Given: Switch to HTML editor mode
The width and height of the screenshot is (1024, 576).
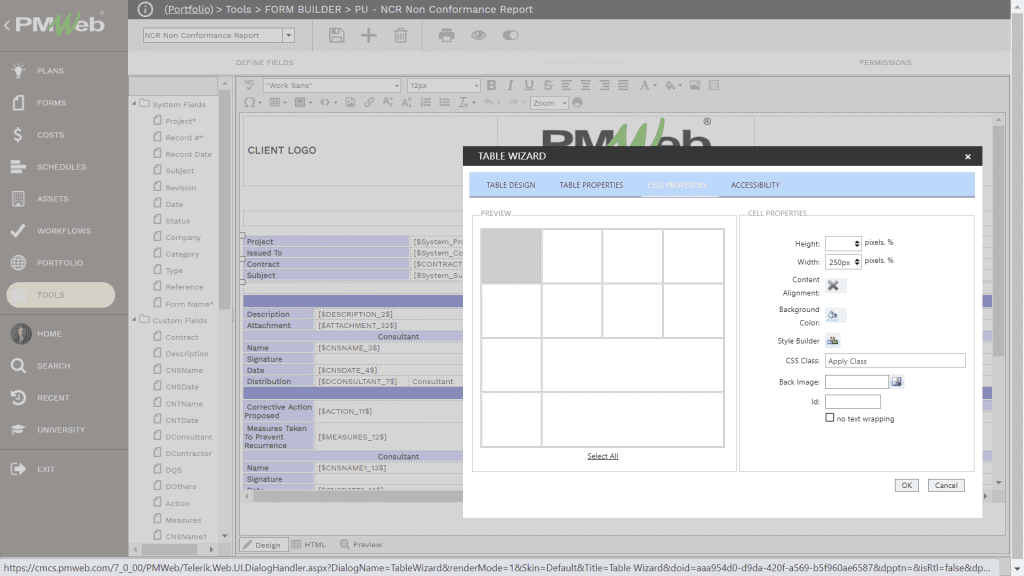Looking at the screenshot, I should pos(308,545).
